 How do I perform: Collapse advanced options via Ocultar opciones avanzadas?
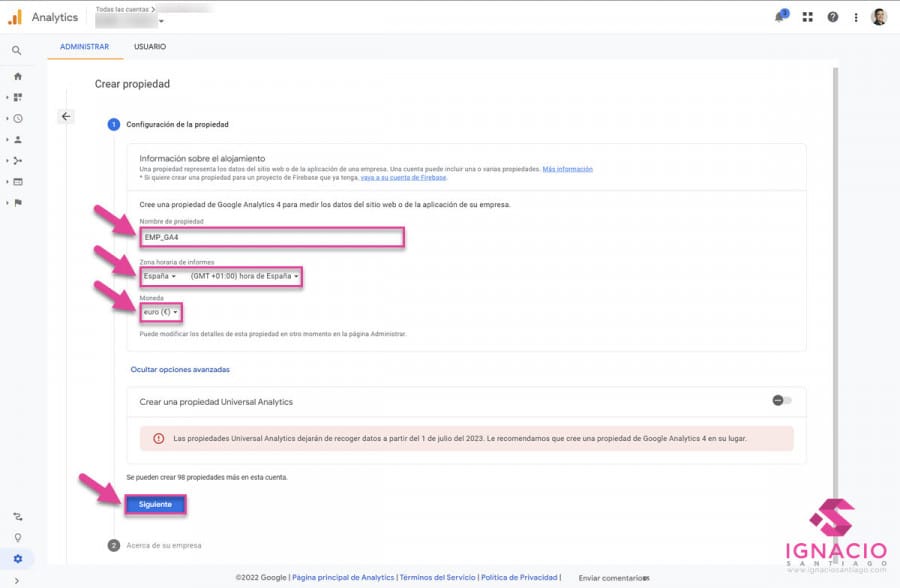point(180,369)
